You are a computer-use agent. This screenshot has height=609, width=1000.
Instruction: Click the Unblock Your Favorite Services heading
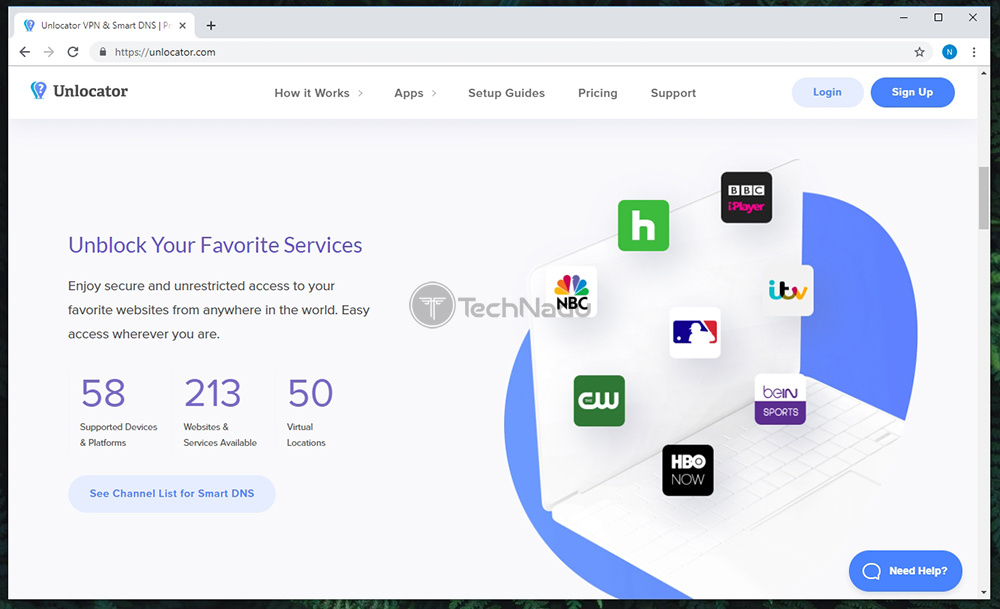tap(215, 246)
